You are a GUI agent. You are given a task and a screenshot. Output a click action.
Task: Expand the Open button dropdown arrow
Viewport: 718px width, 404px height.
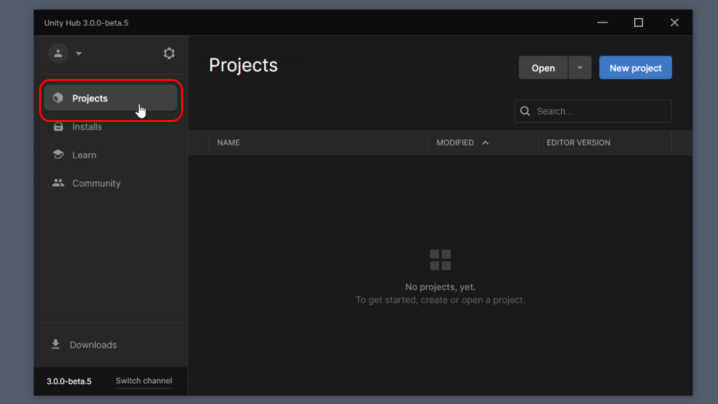click(x=580, y=68)
